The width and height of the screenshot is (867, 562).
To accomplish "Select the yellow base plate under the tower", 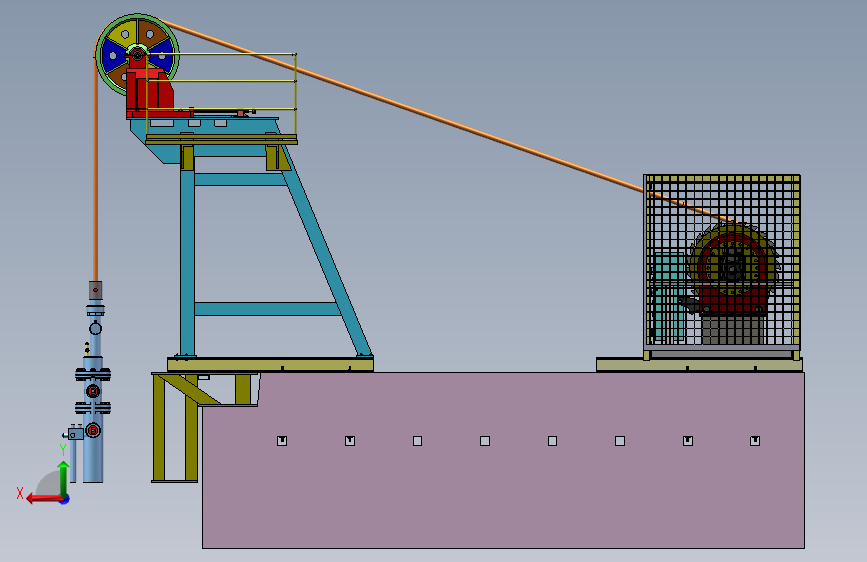I will tap(270, 365).
